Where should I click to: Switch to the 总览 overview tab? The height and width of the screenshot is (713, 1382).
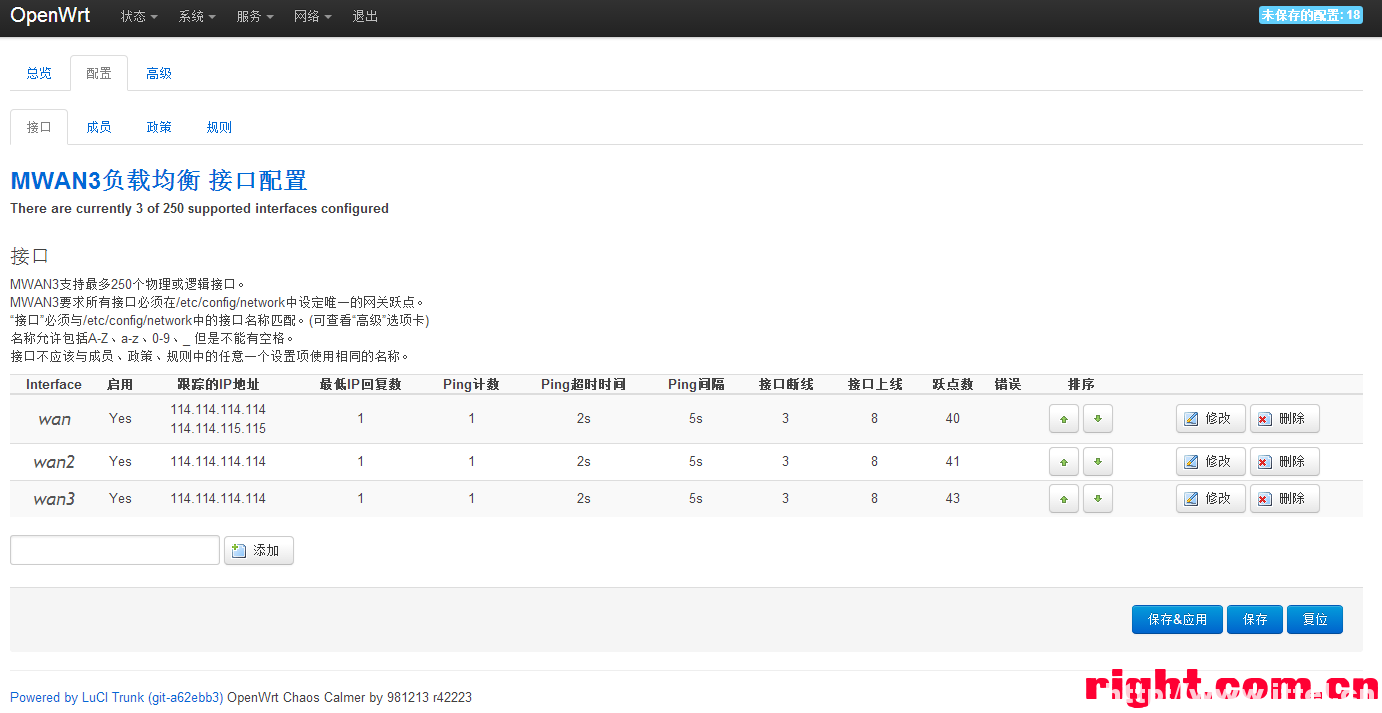[x=39, y=73]
